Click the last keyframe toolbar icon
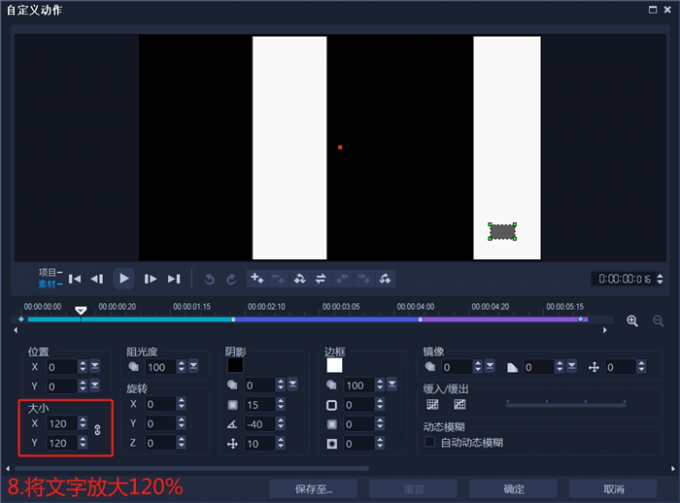This screenshot has width=680, height=503. point(385,278)
